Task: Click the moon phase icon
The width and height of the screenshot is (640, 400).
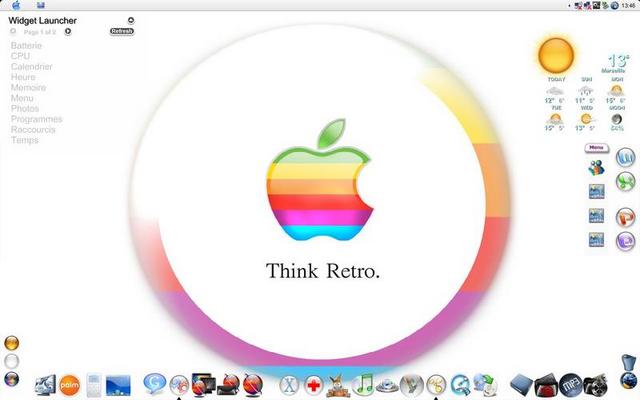Action: (617, 119)
